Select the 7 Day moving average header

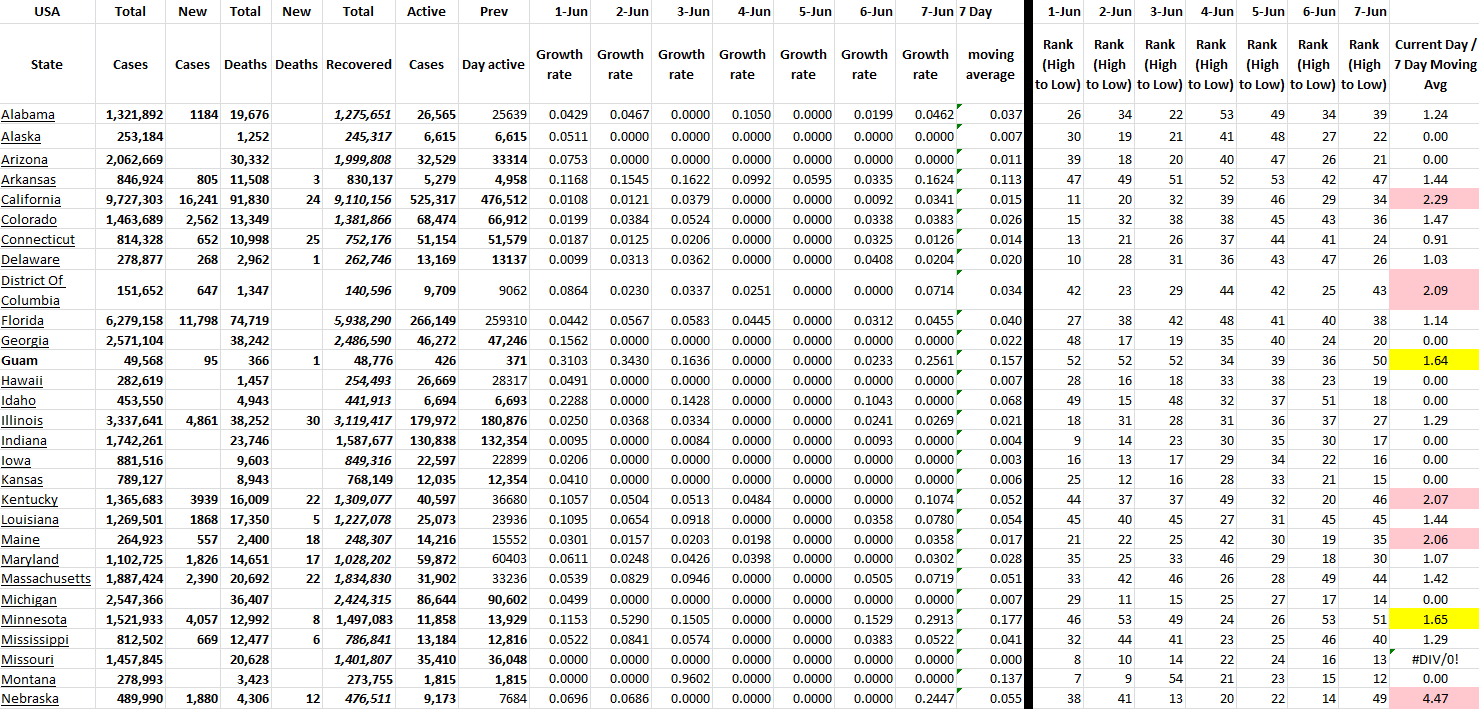990,65
